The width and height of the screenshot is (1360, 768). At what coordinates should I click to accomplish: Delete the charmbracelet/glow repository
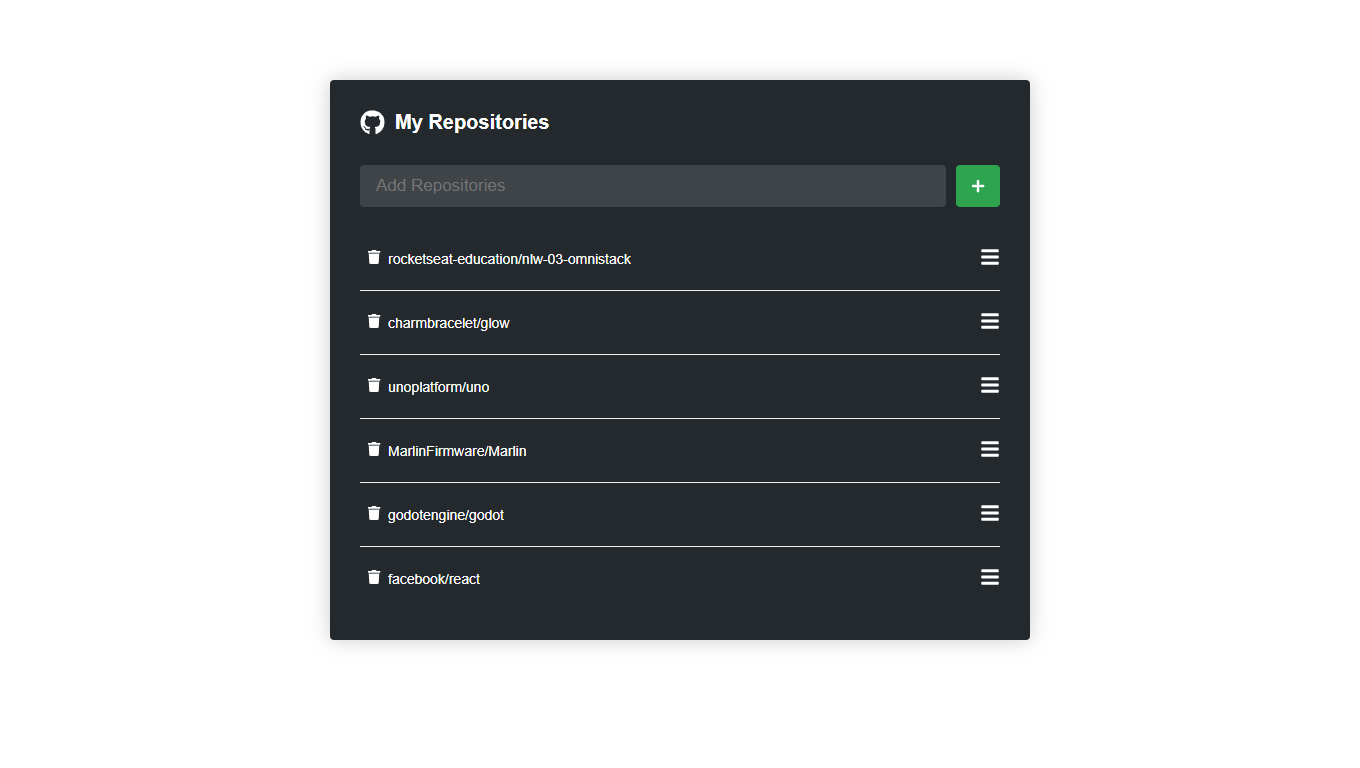[374, 321]
